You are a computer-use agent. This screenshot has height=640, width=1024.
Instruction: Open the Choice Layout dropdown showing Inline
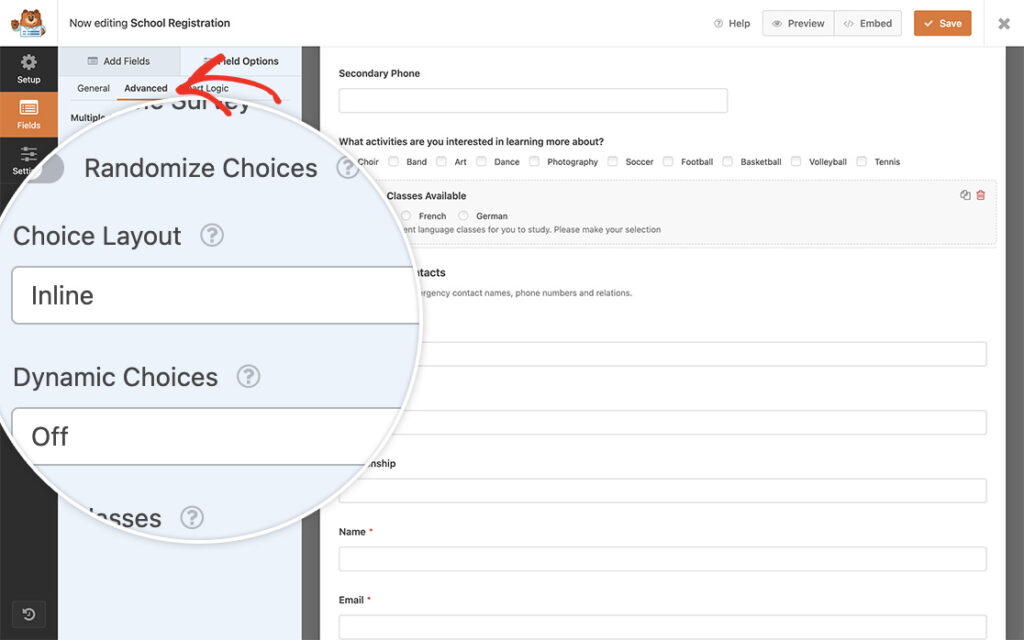pyautogui.click(x=216, y=295)
